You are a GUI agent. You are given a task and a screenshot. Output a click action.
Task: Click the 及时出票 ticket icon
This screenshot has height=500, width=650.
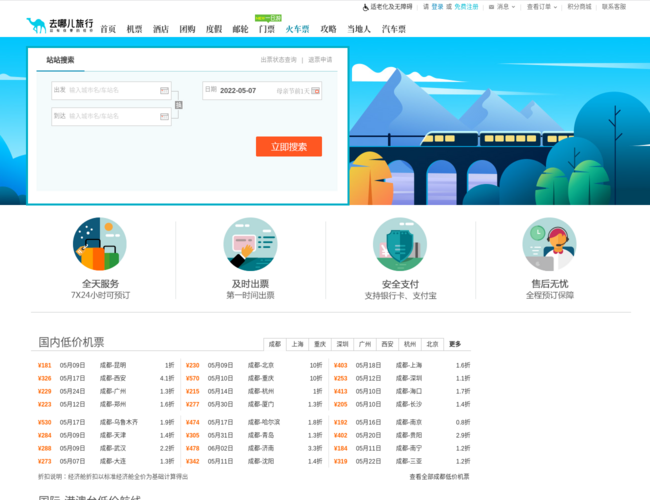[250, 244]
